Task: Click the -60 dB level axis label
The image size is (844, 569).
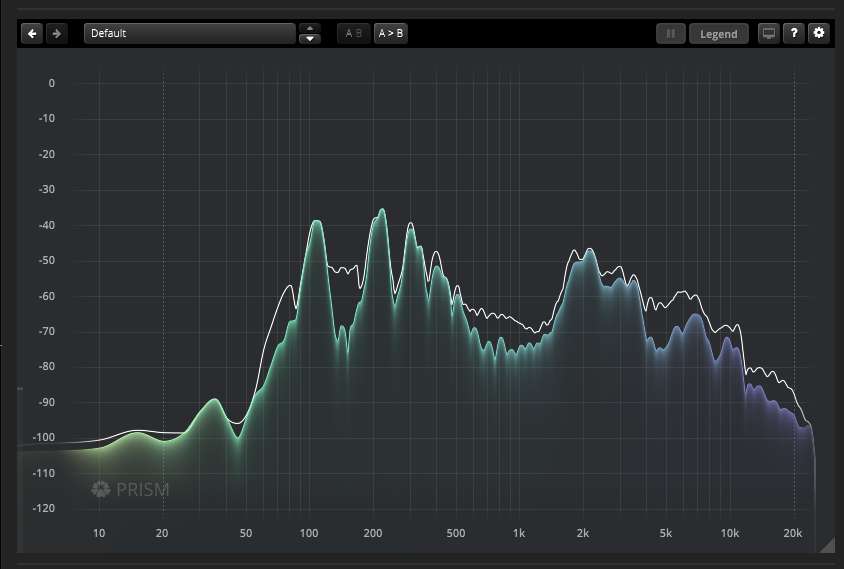Action: [x=46, y=296]
